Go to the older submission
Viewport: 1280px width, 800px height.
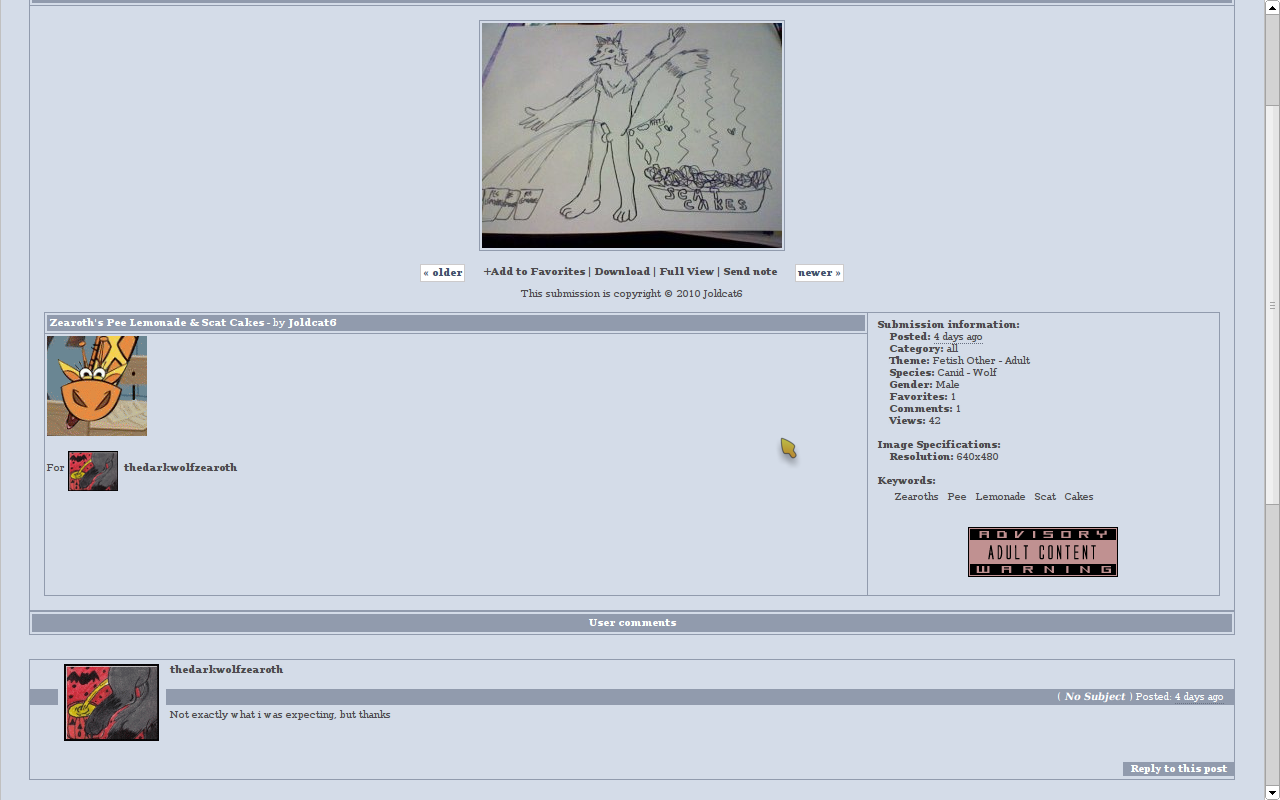pos(442,273)
